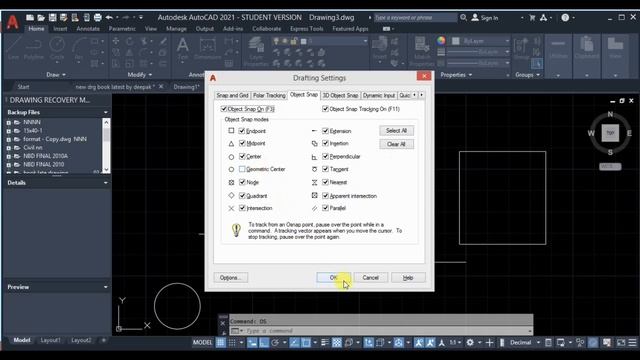Expand the Civil nn backup file node
The width and height of the screenshot is (640, 360).
coord(9,148)
